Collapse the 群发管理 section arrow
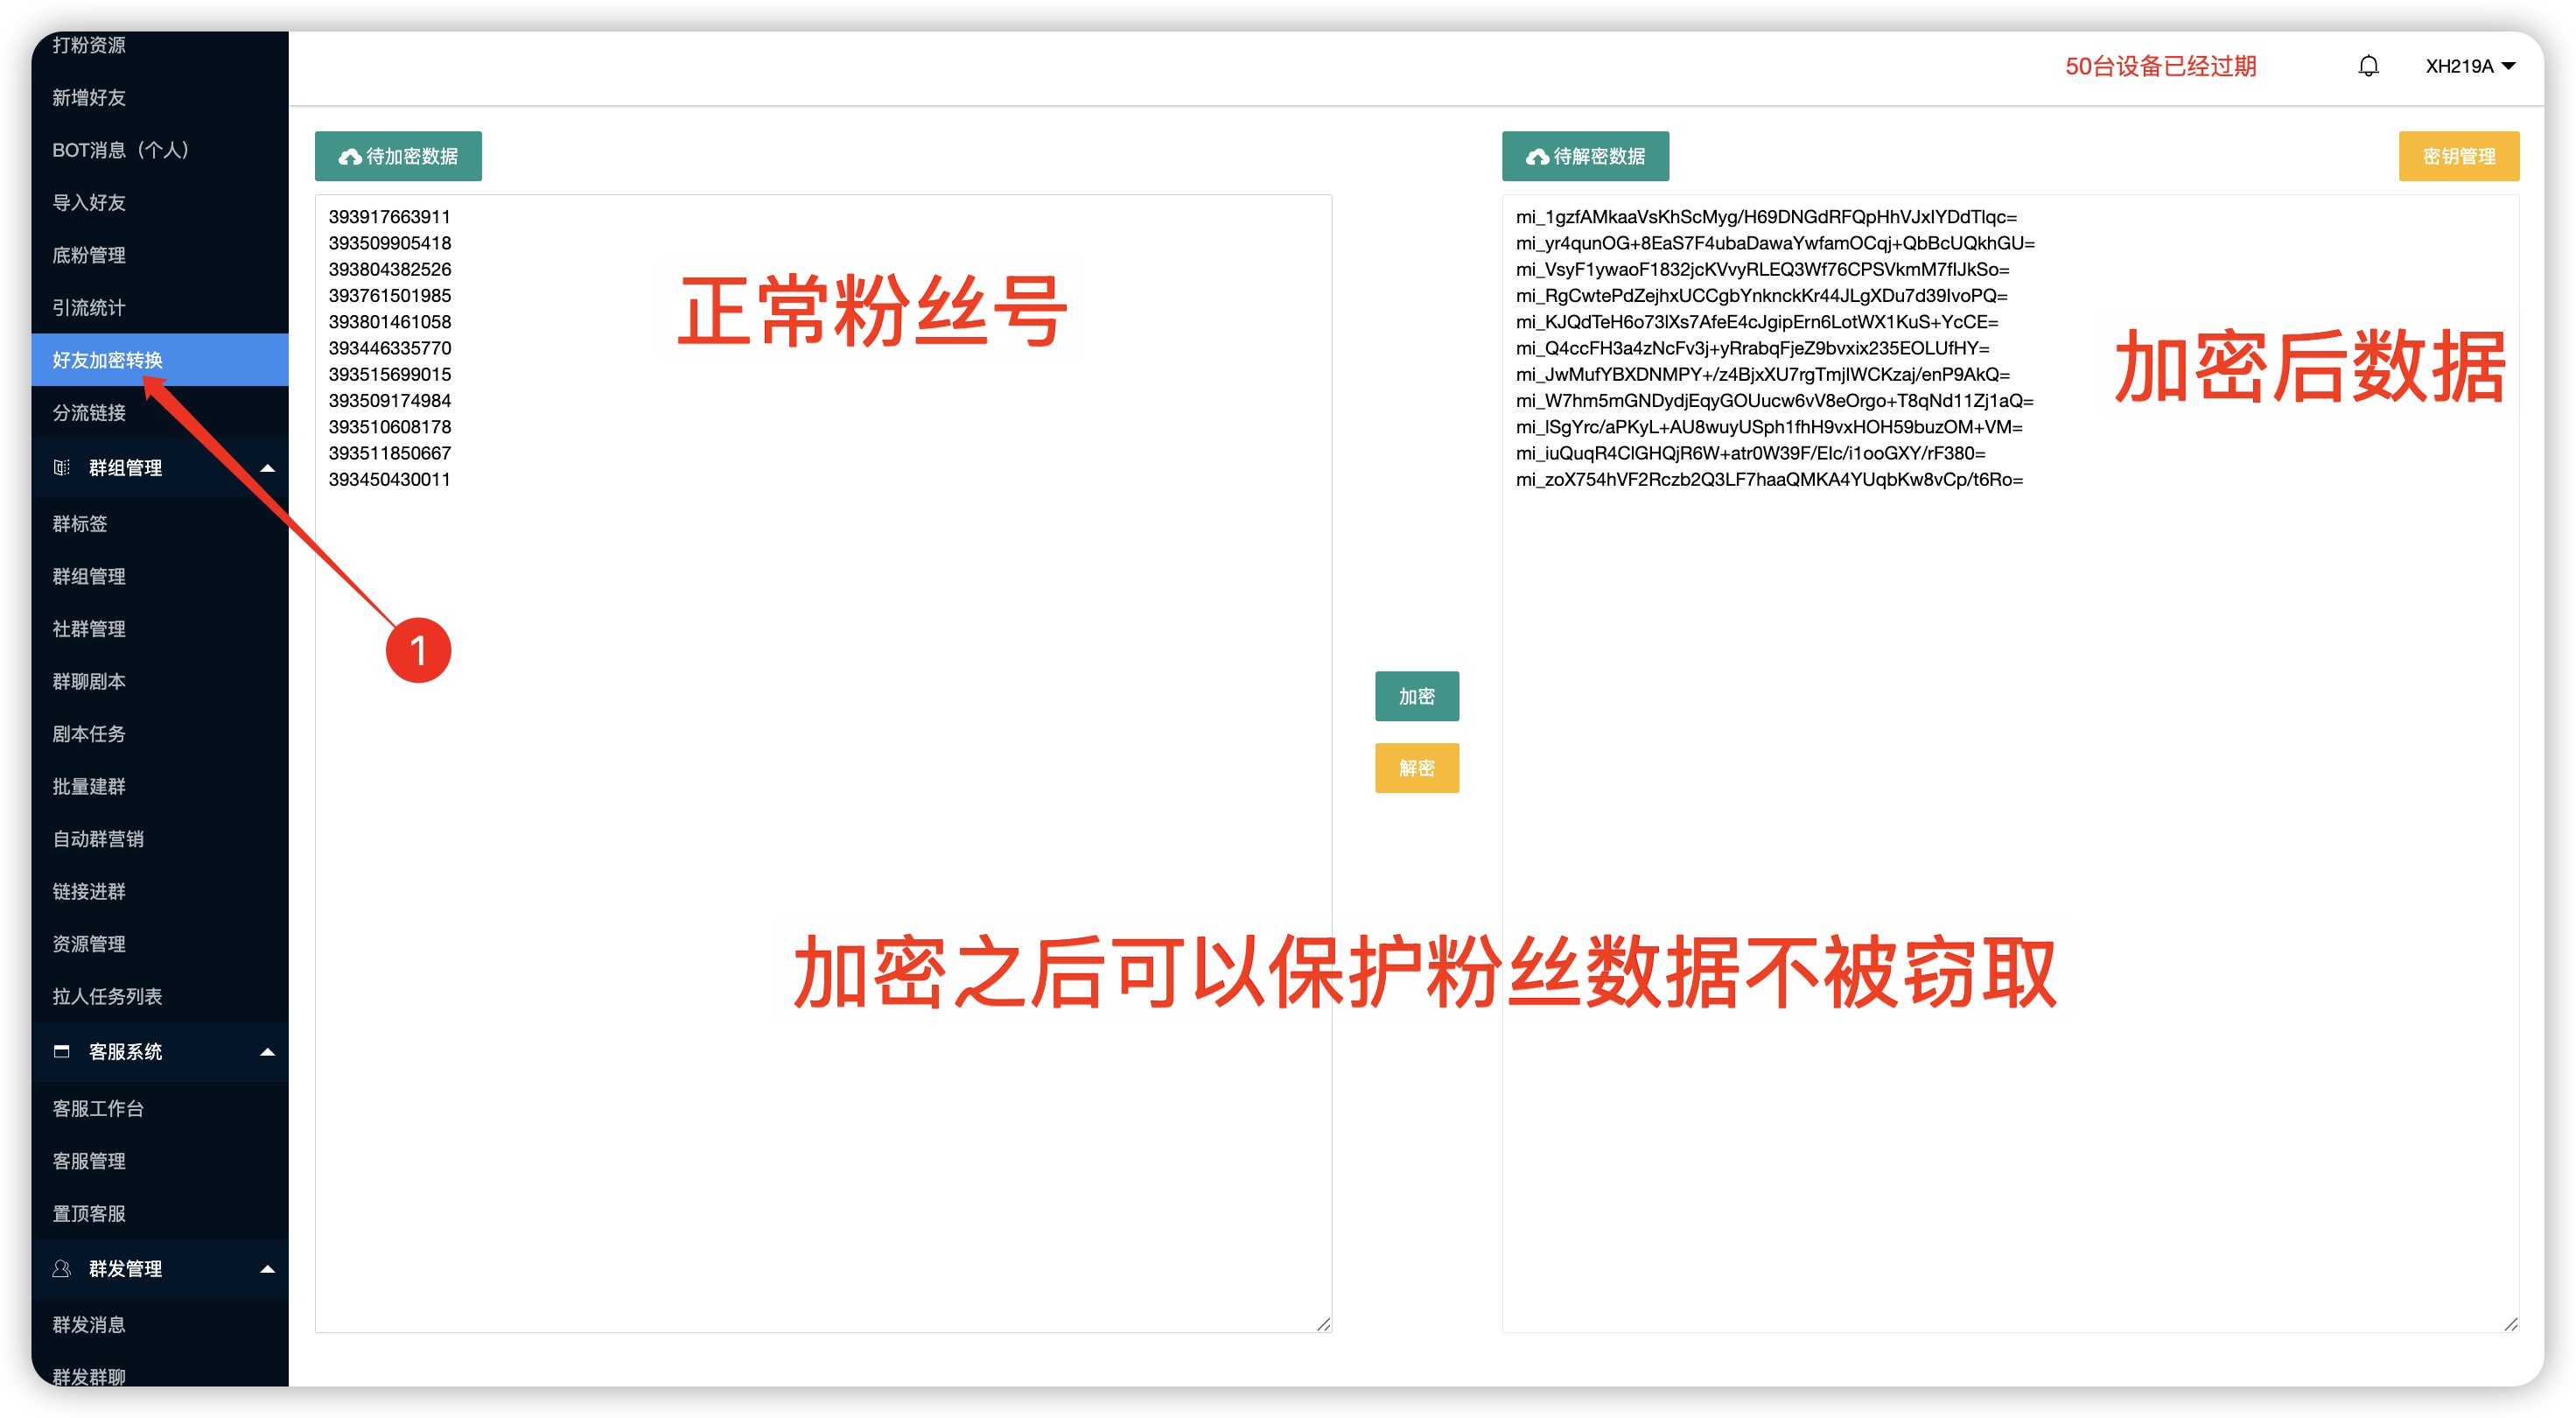Screen dimensions: 2576x1418 click(x=267, y=1269)
